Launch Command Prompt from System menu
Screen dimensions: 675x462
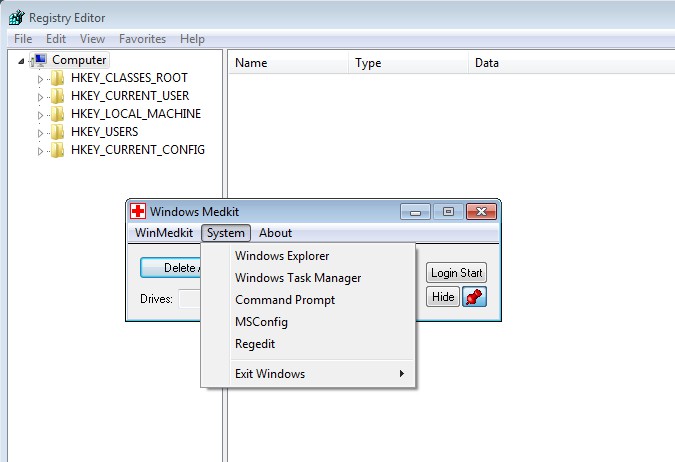tap(308, 300)
